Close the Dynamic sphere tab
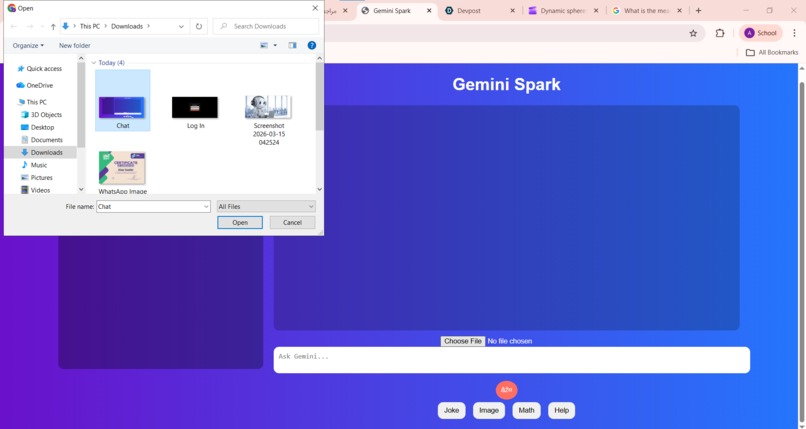Viewport: 806px width, 429px height. pos(596,10)
